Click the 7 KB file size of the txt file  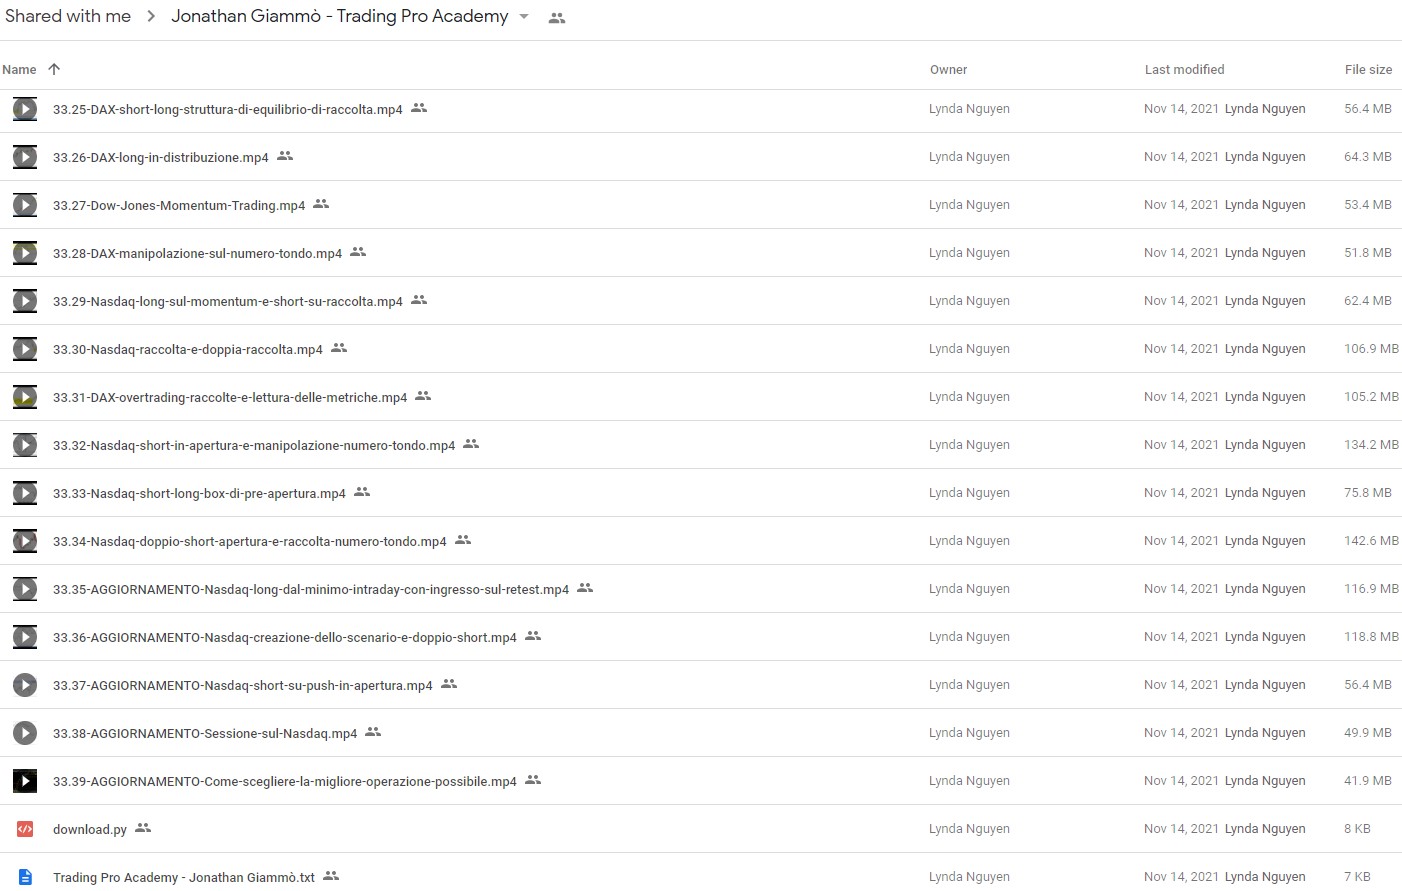click(1357, 877)
